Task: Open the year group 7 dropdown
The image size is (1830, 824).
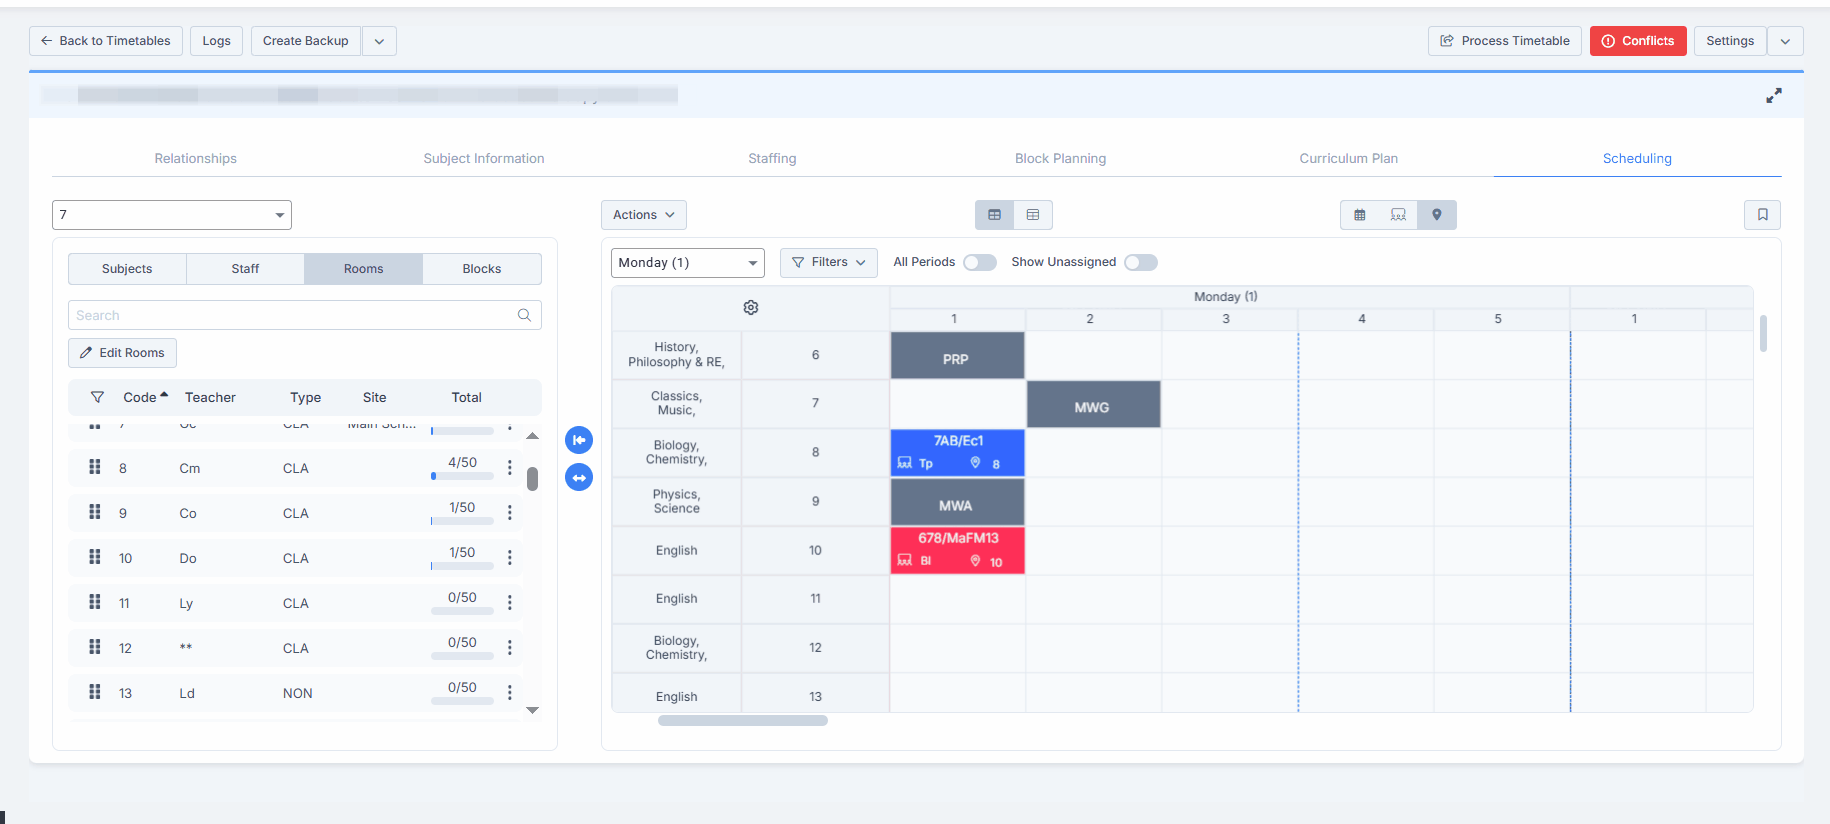Action: click(x=172, y=215)
